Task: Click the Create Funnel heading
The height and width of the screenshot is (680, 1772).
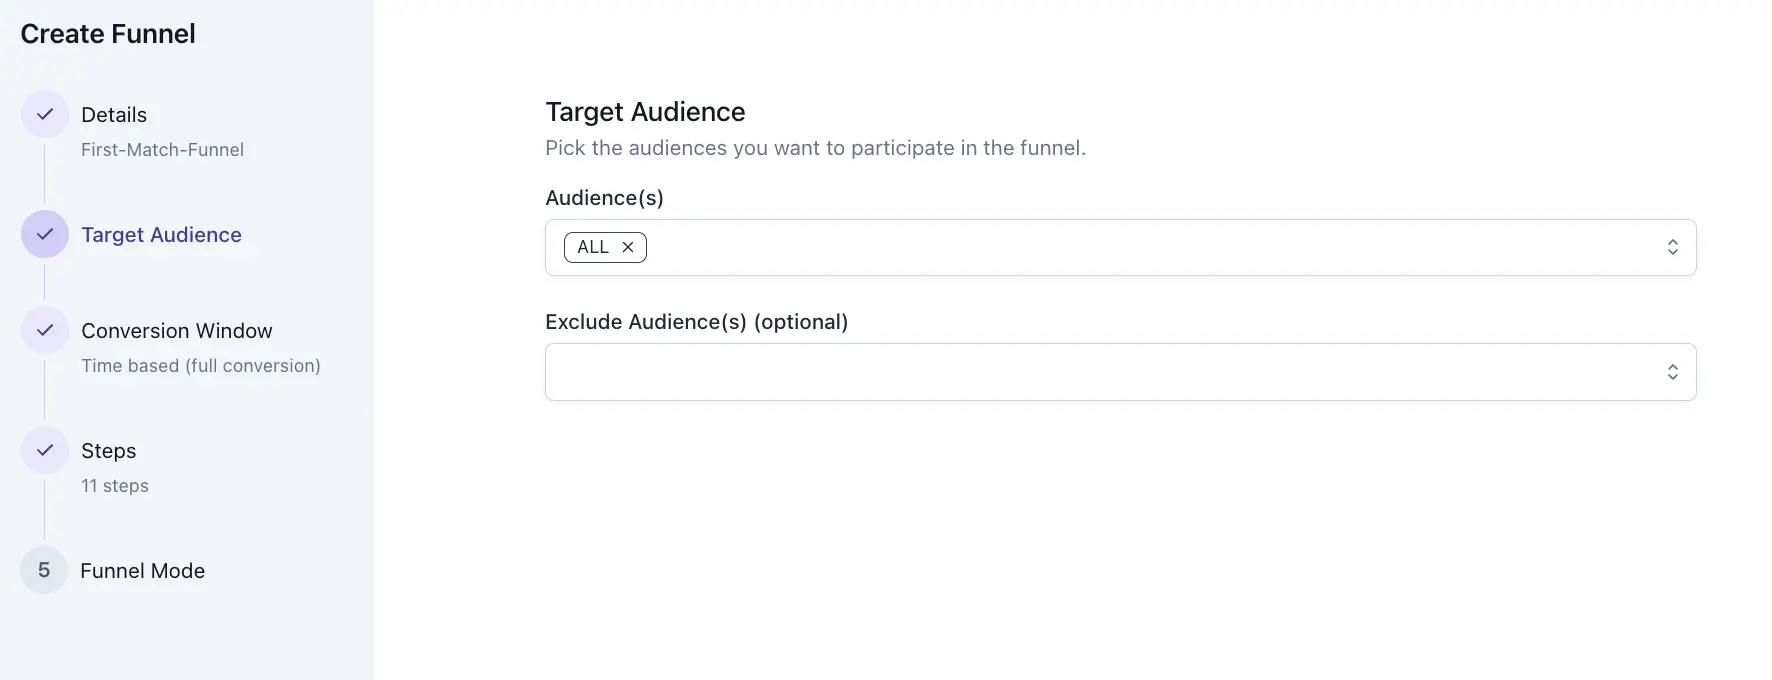Action: [x=107, y=33]
